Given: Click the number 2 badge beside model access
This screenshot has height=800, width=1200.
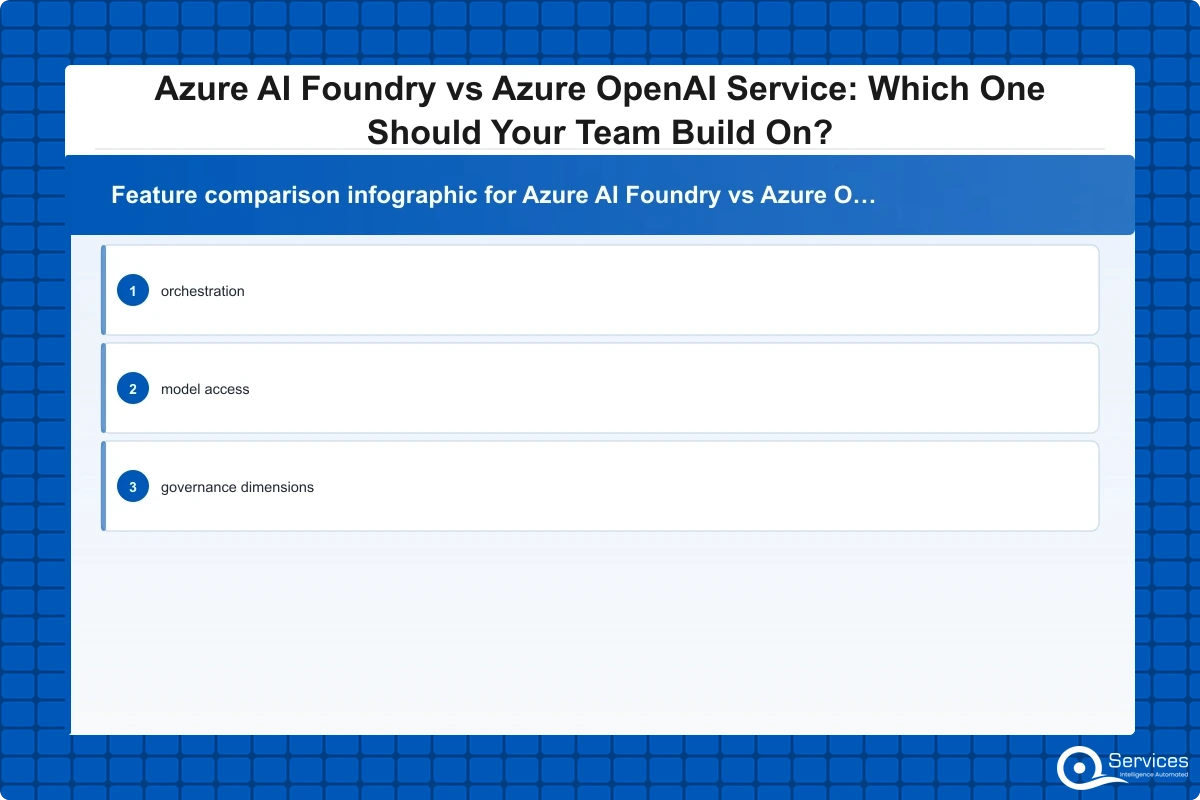Looking at the screenshot, I should (x=133, y=389).
